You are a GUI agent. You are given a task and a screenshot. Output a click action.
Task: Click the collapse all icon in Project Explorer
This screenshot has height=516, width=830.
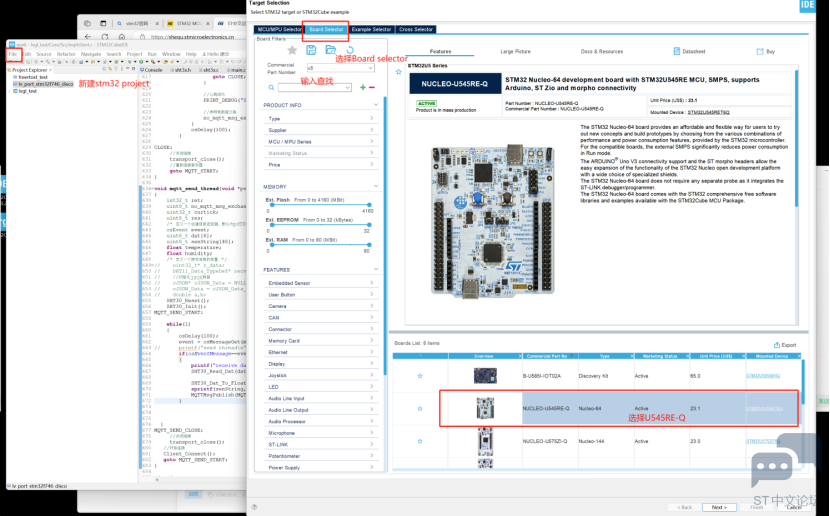[105, 69]
